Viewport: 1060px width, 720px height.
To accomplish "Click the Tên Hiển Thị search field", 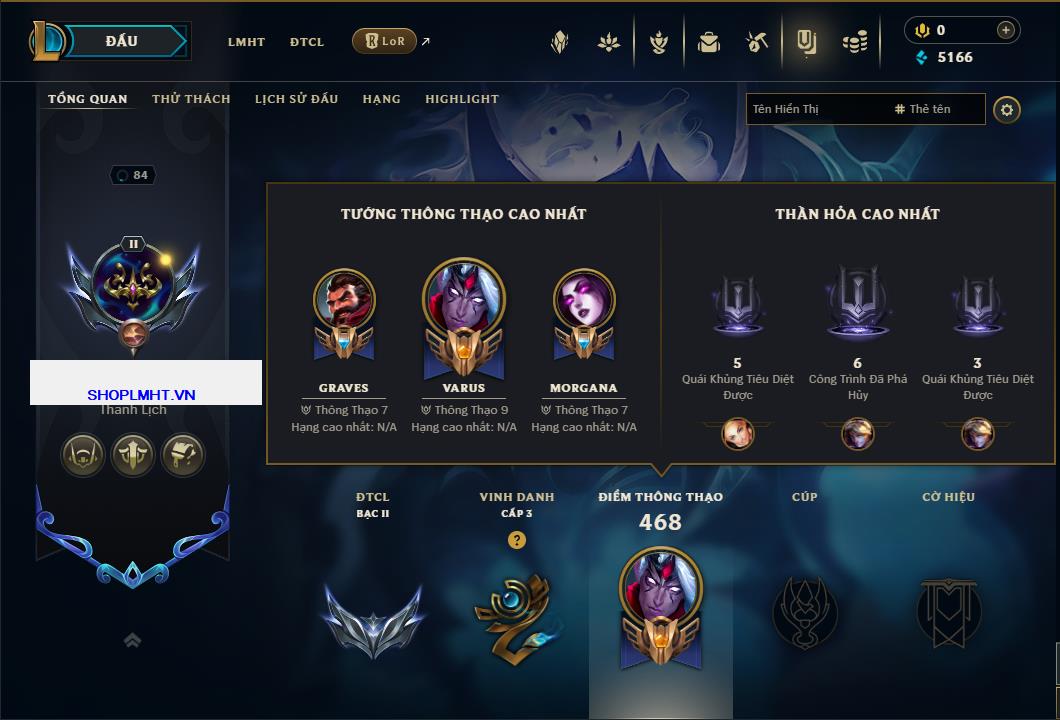I will click(865, 109).
